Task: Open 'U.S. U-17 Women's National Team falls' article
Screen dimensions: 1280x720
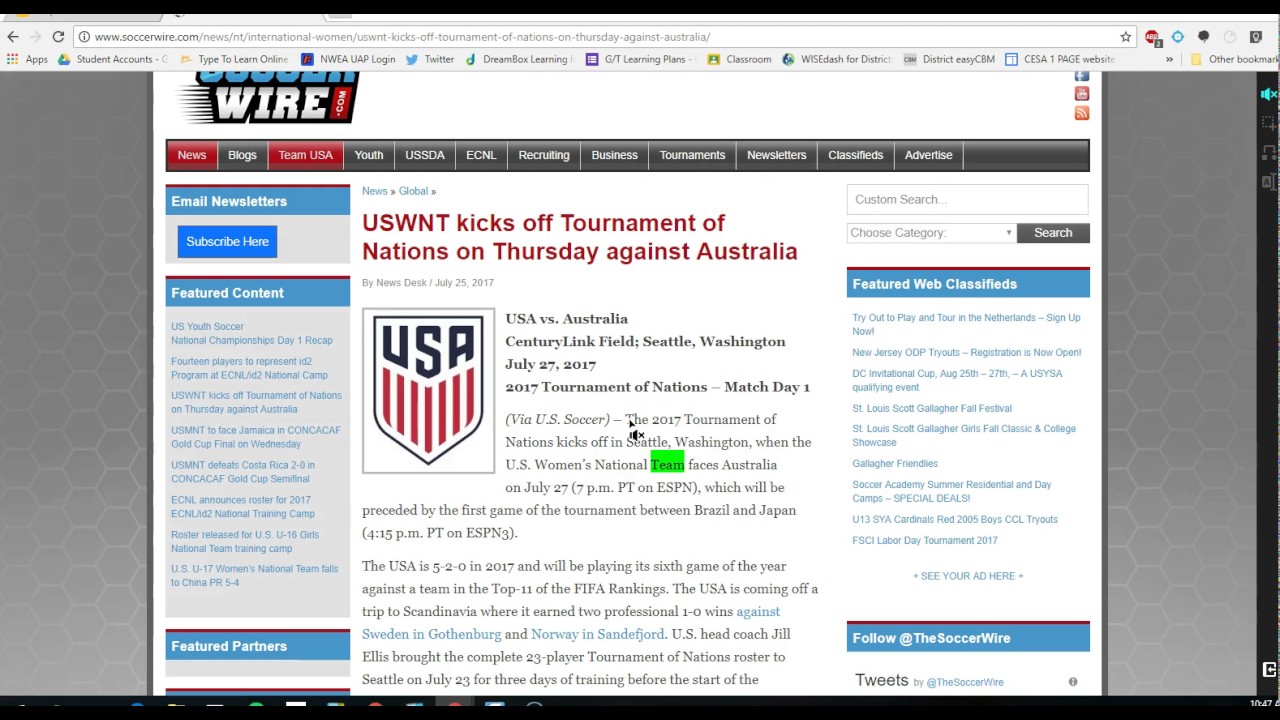Action: (255, 576)
